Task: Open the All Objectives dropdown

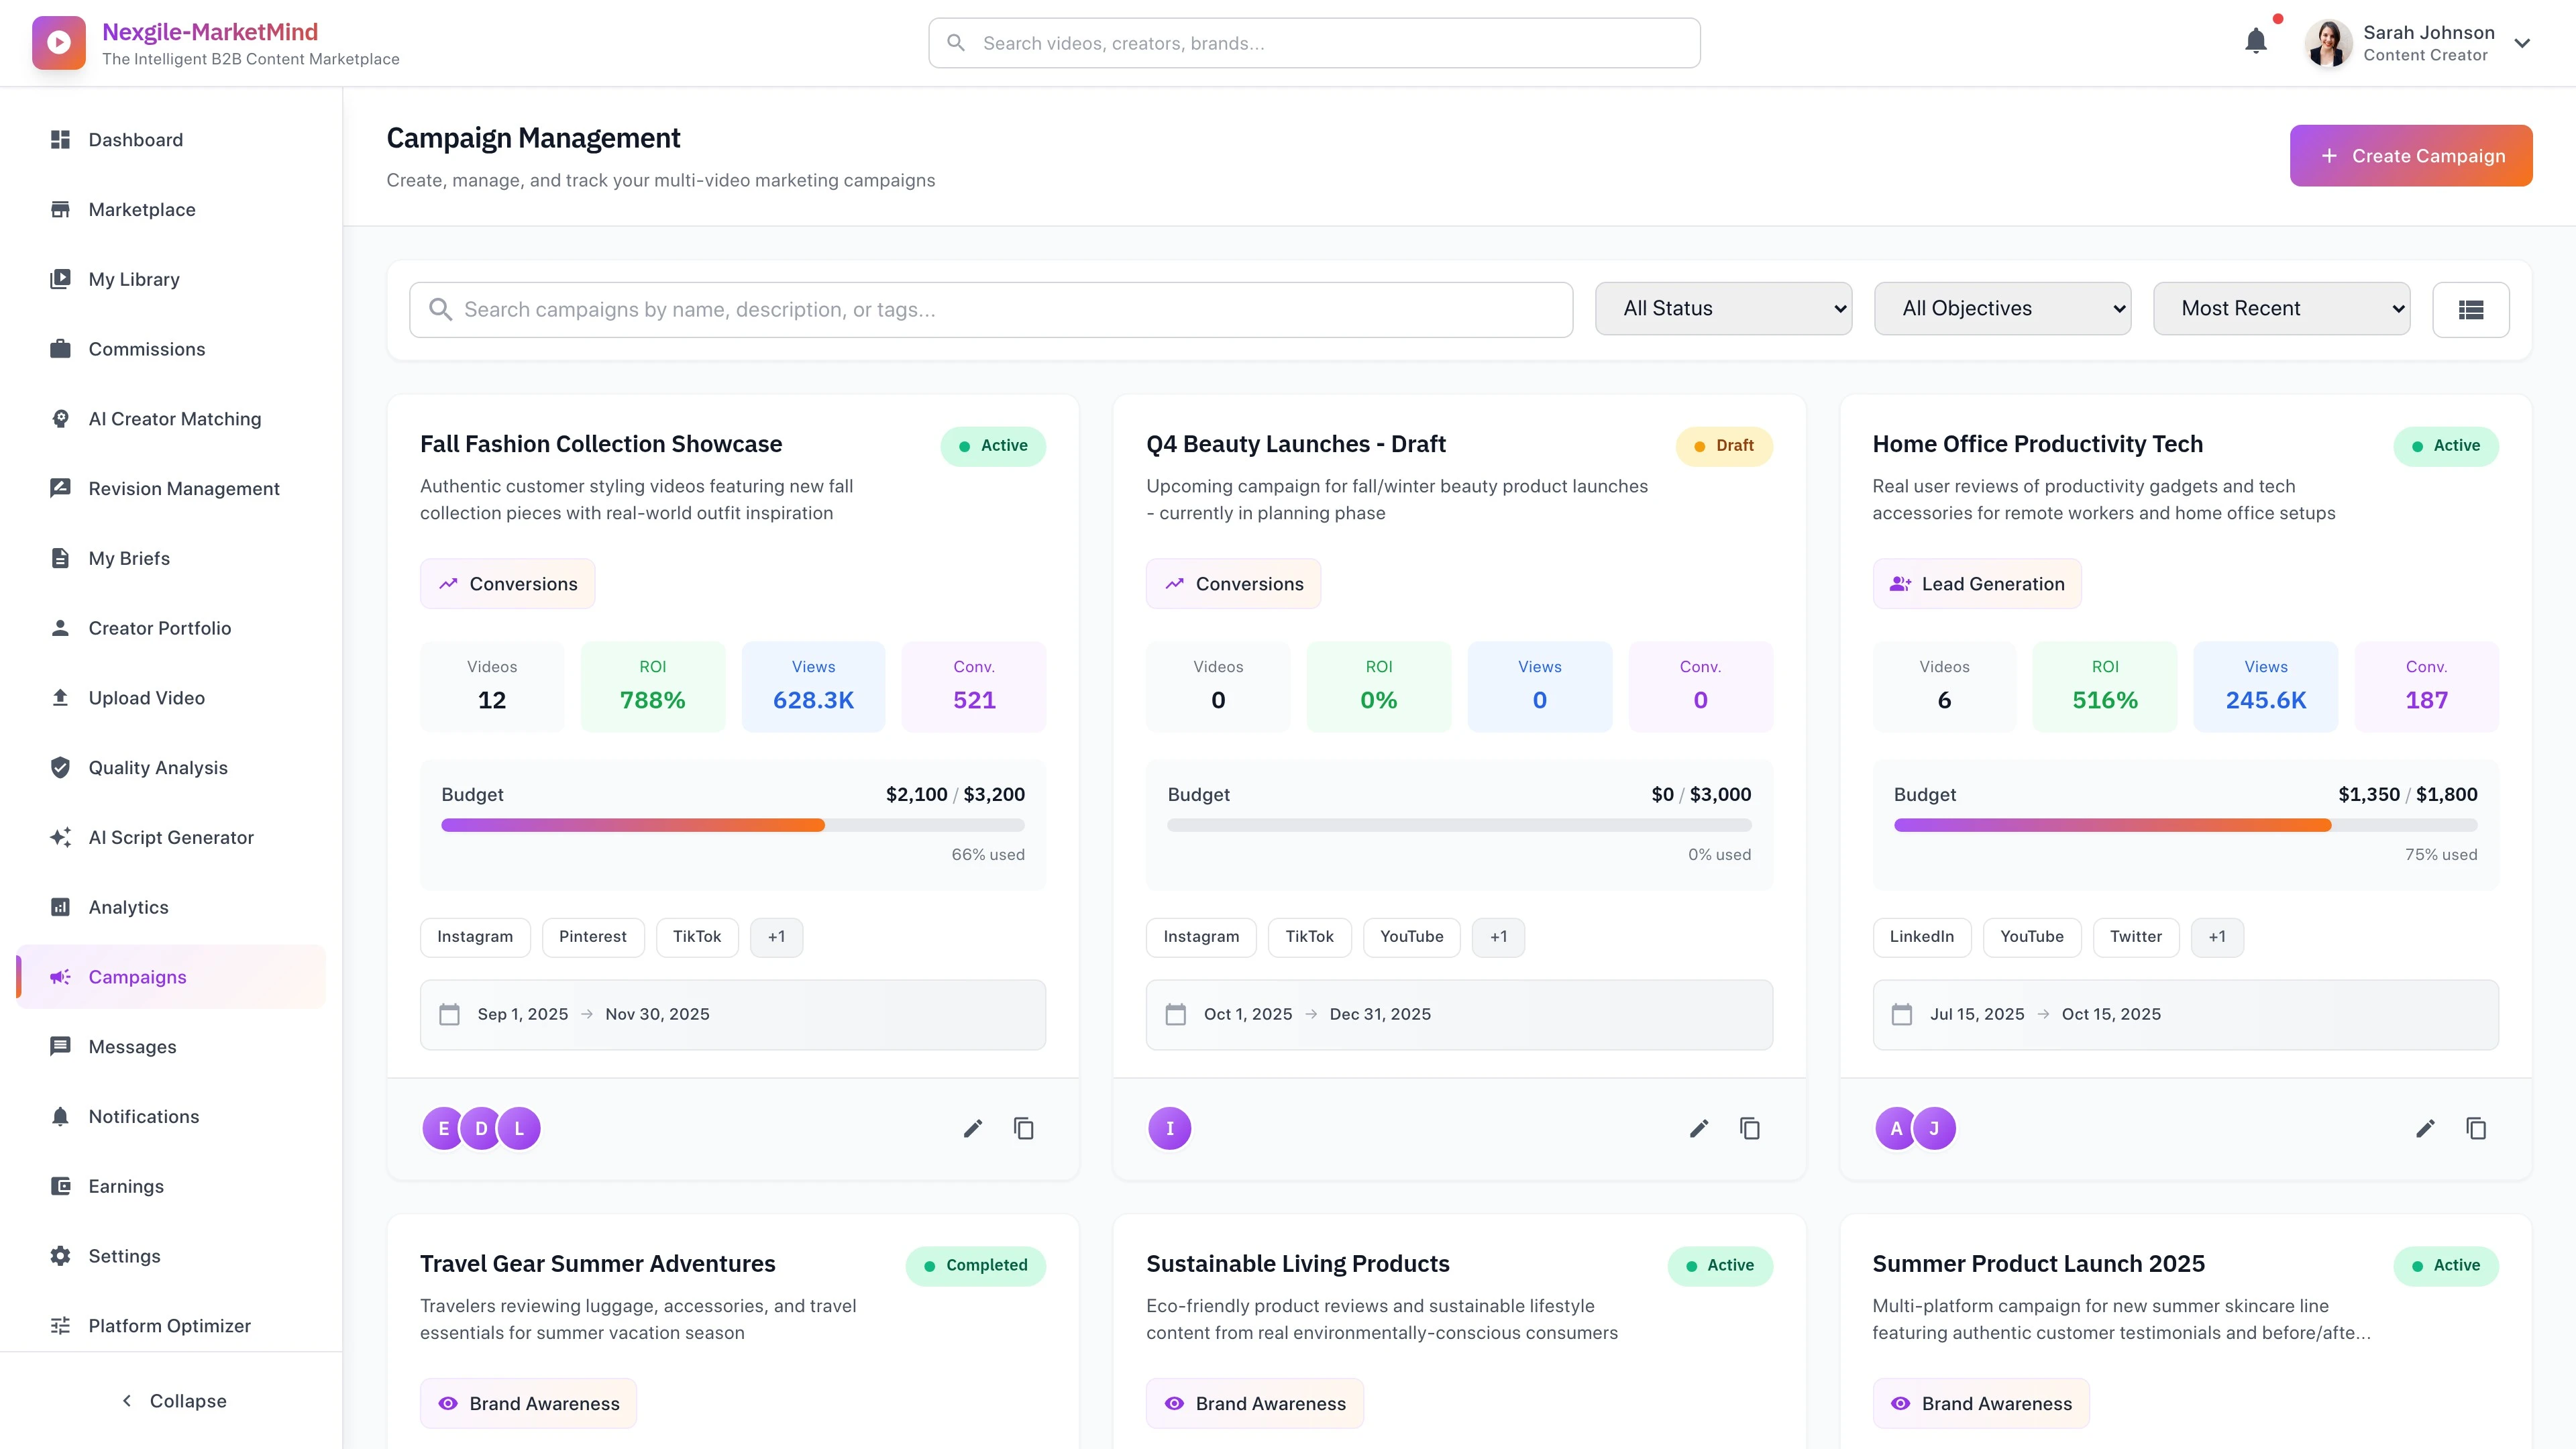Action: pyautogui.click(x=2002, y=308)
